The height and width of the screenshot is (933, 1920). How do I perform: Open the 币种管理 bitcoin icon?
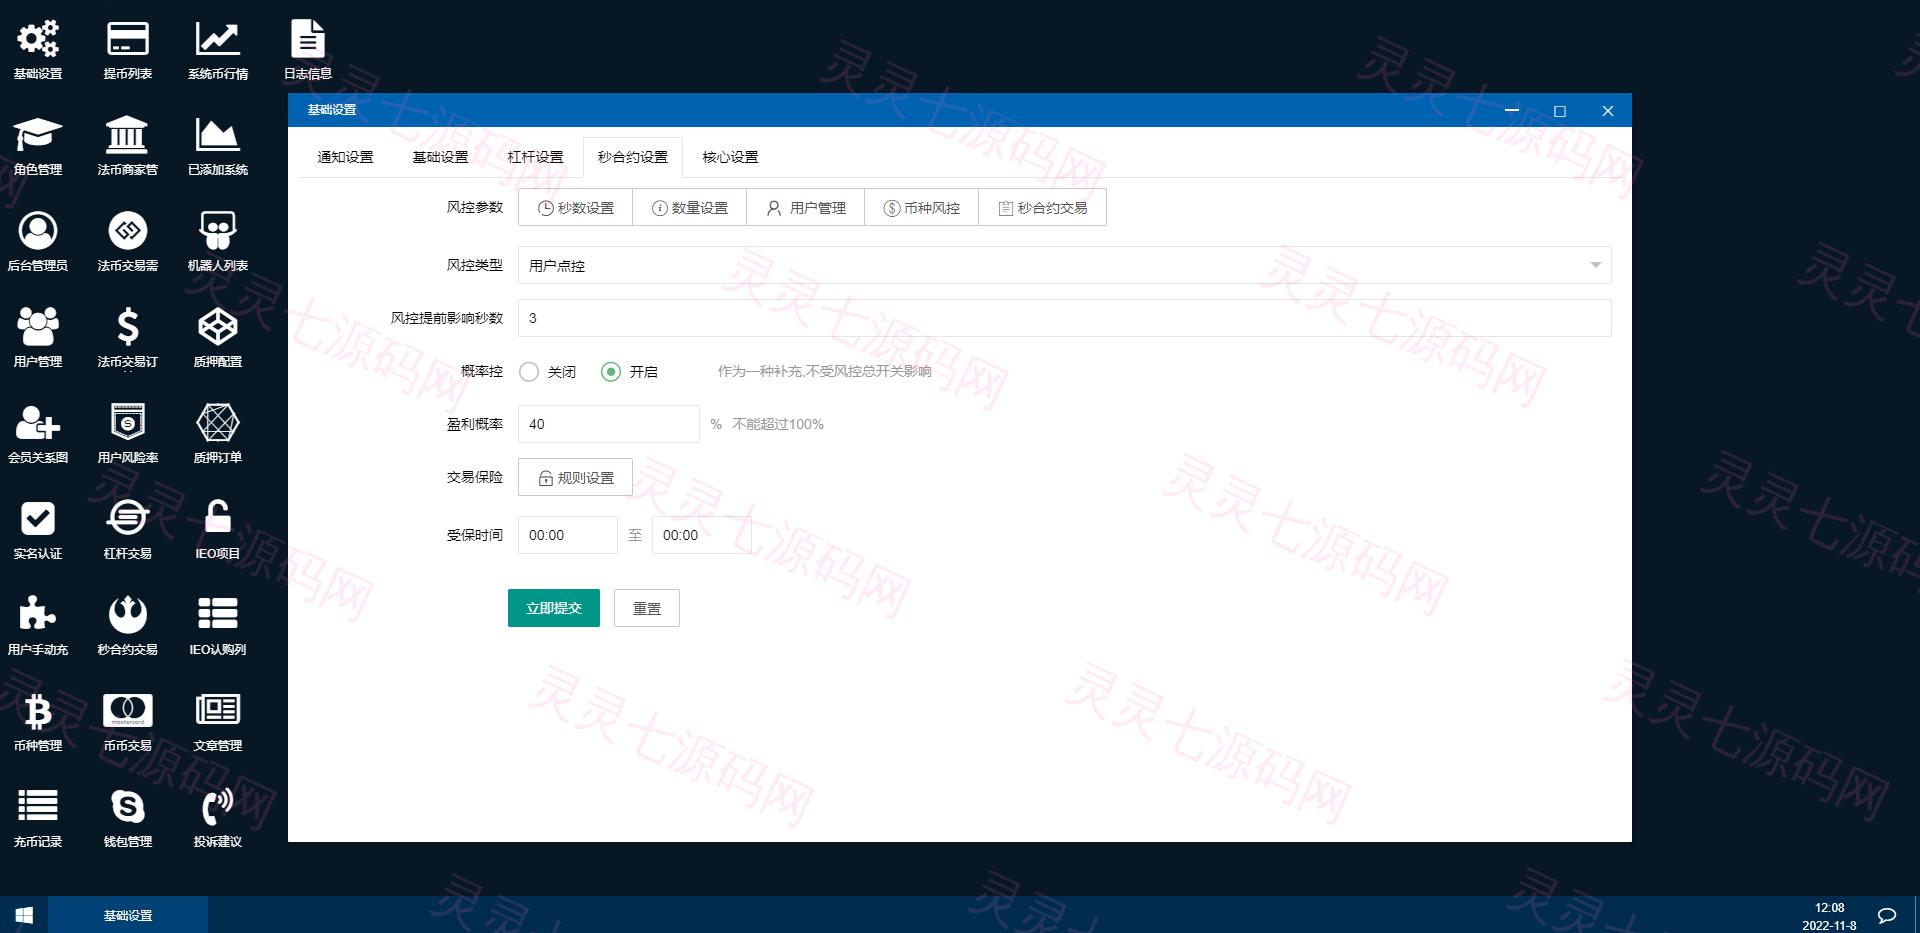point(38,711)
